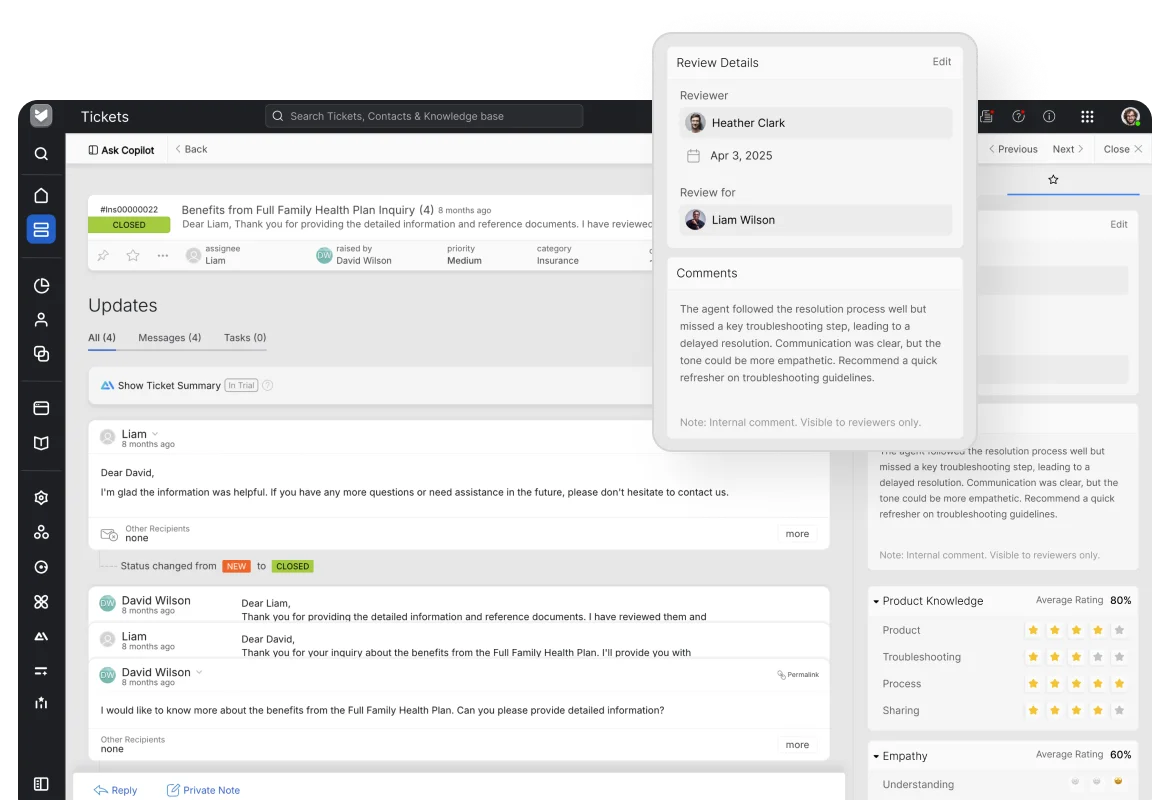Click Reply at the bottom of the ticket

[115, 790]
